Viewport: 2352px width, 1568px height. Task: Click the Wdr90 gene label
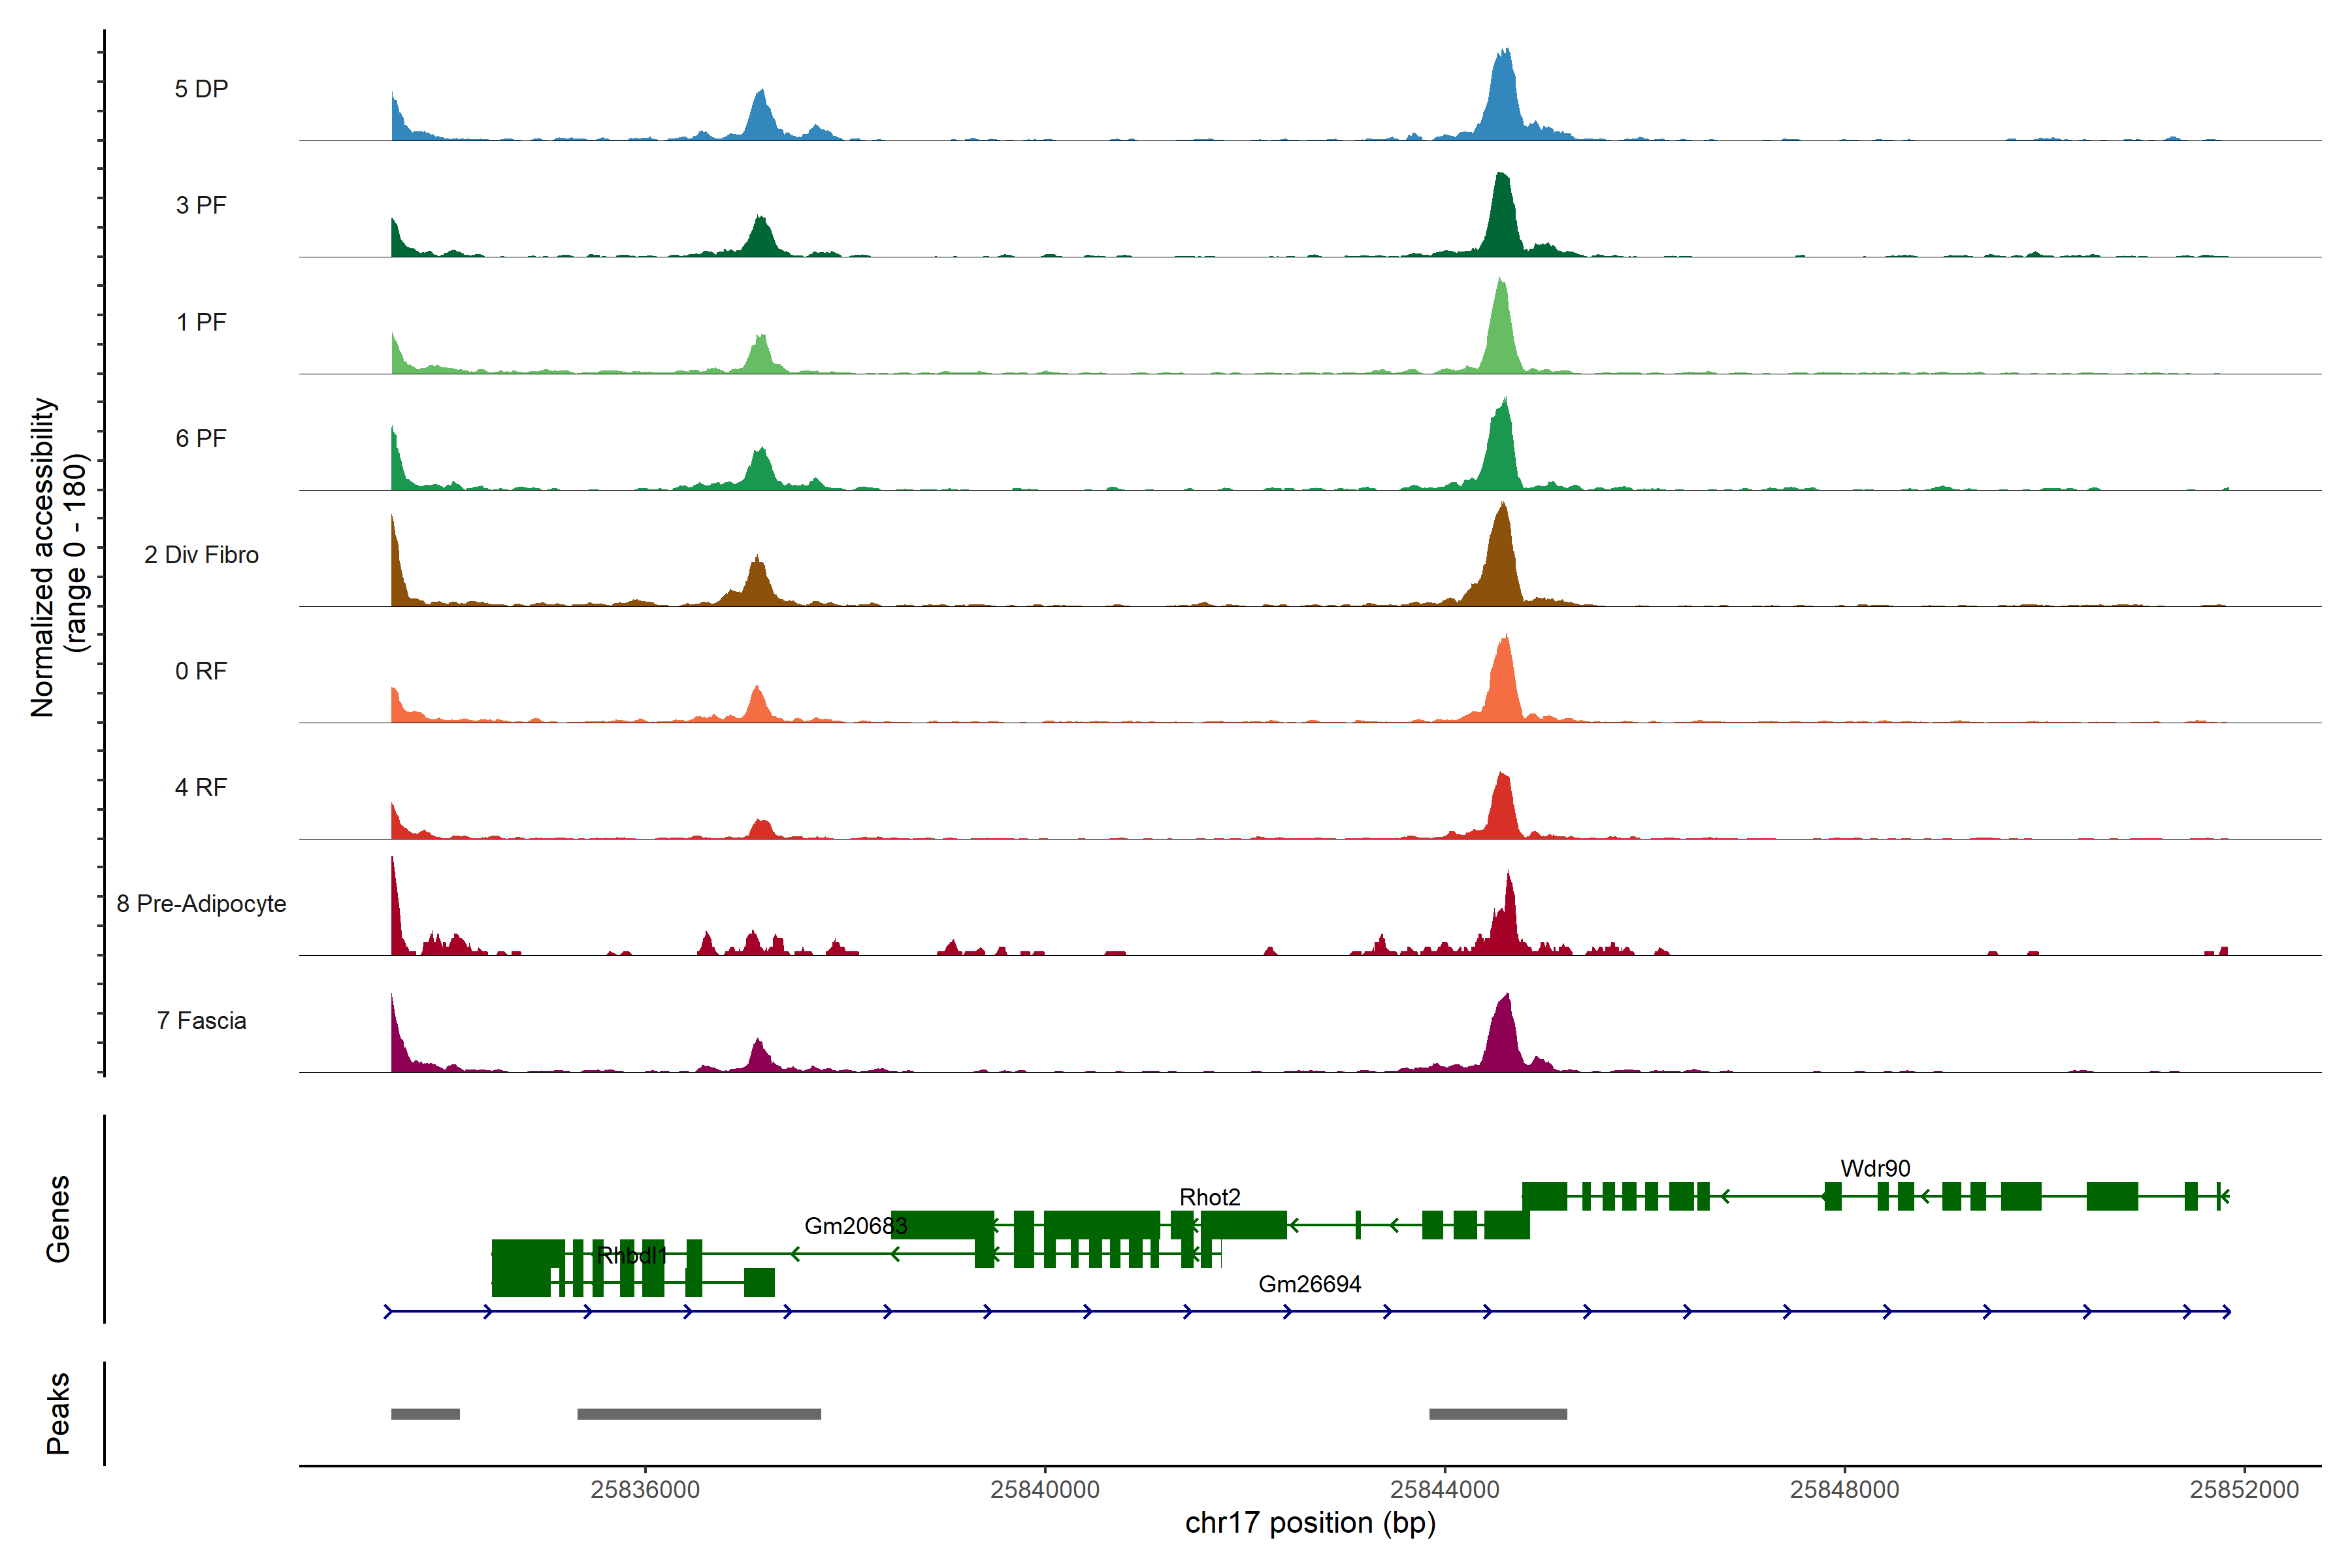tap(1875, 1168)
